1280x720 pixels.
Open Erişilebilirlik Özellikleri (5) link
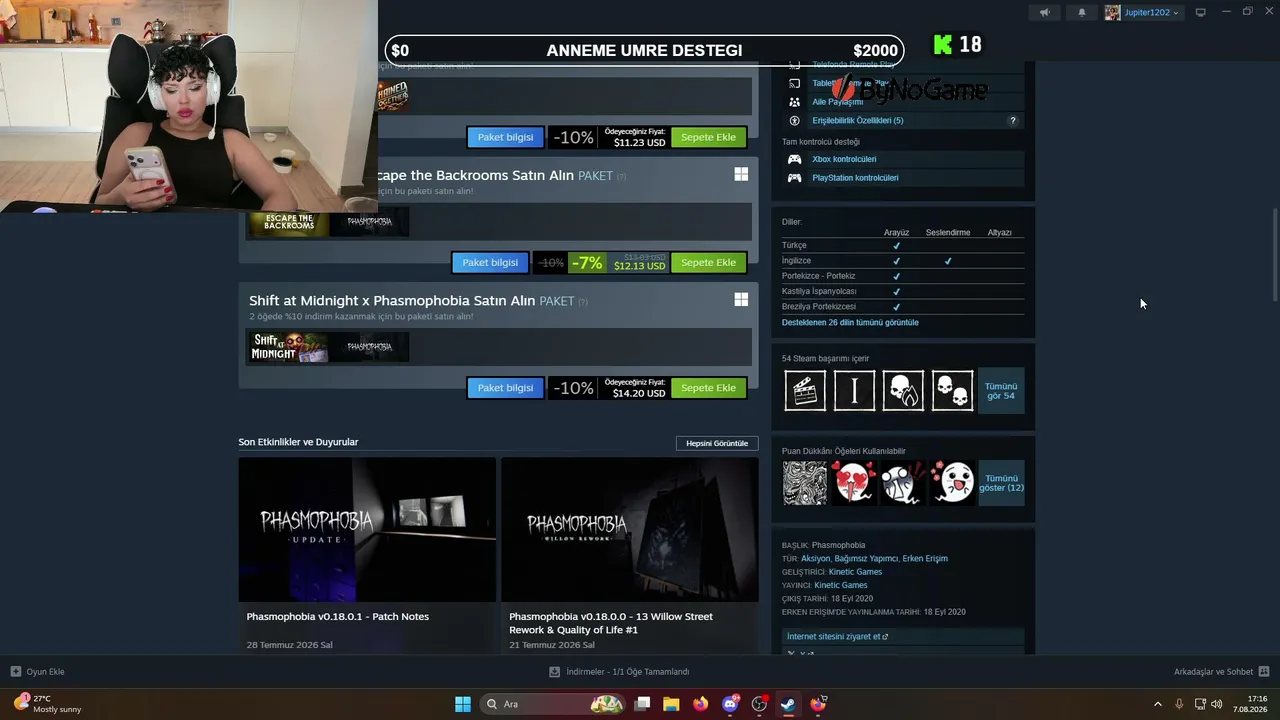click(x=857, y=121)
